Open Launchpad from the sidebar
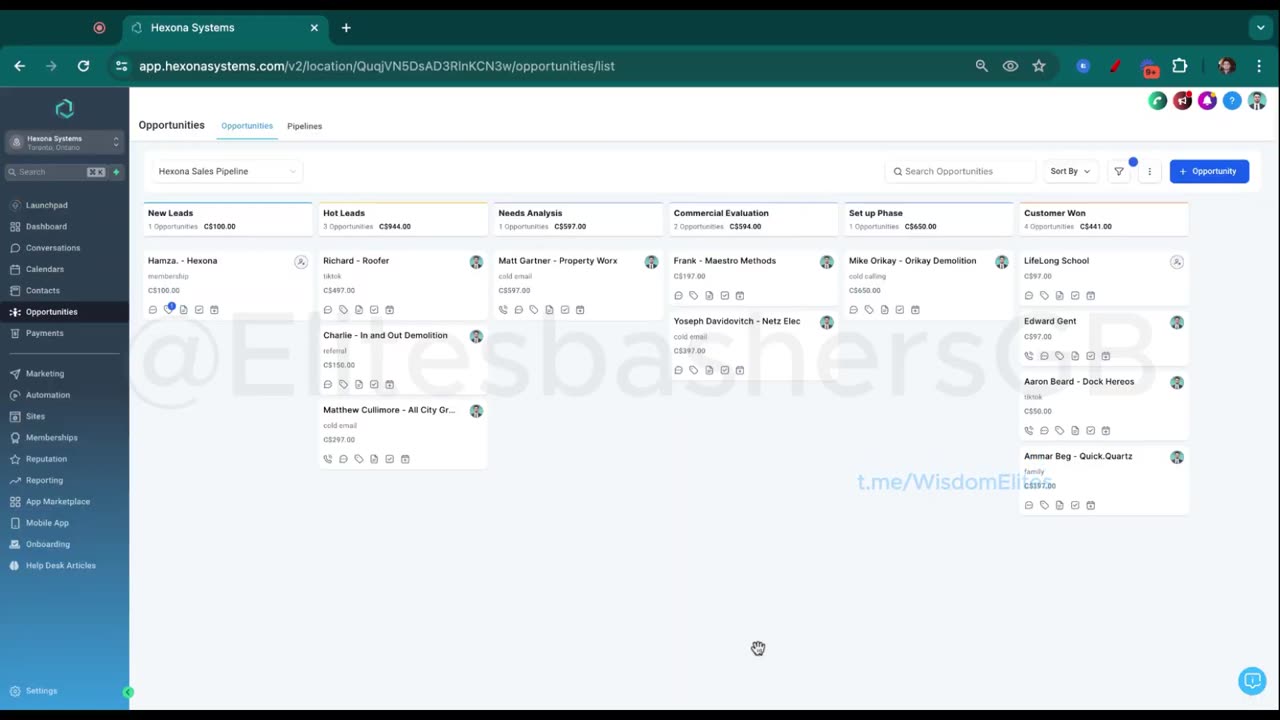Screen dimensions: 1280x720 [x=47, y=205]
